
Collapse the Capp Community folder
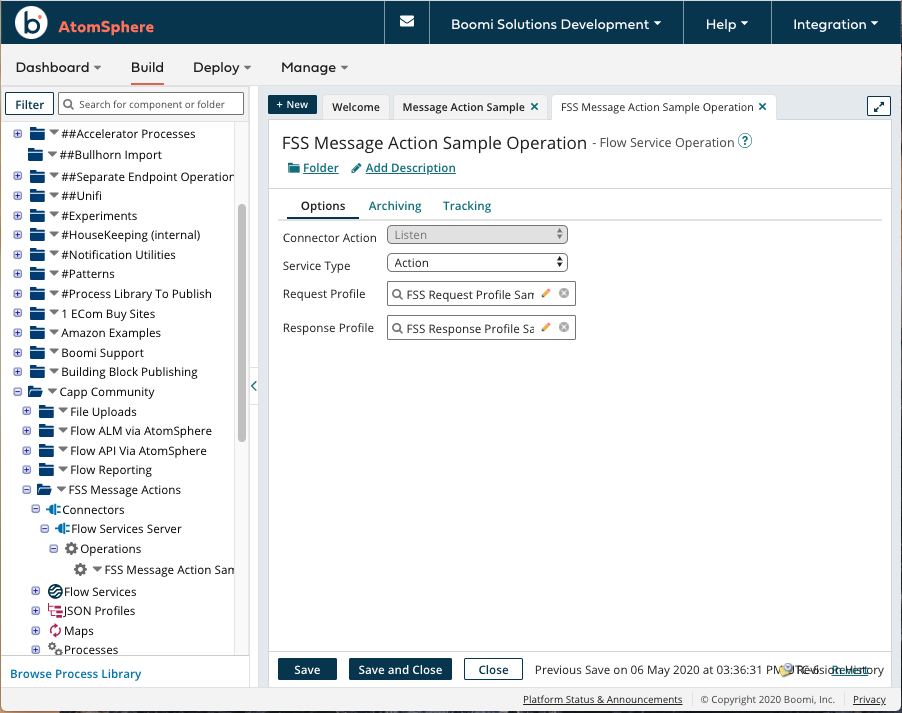pos(18,392)
